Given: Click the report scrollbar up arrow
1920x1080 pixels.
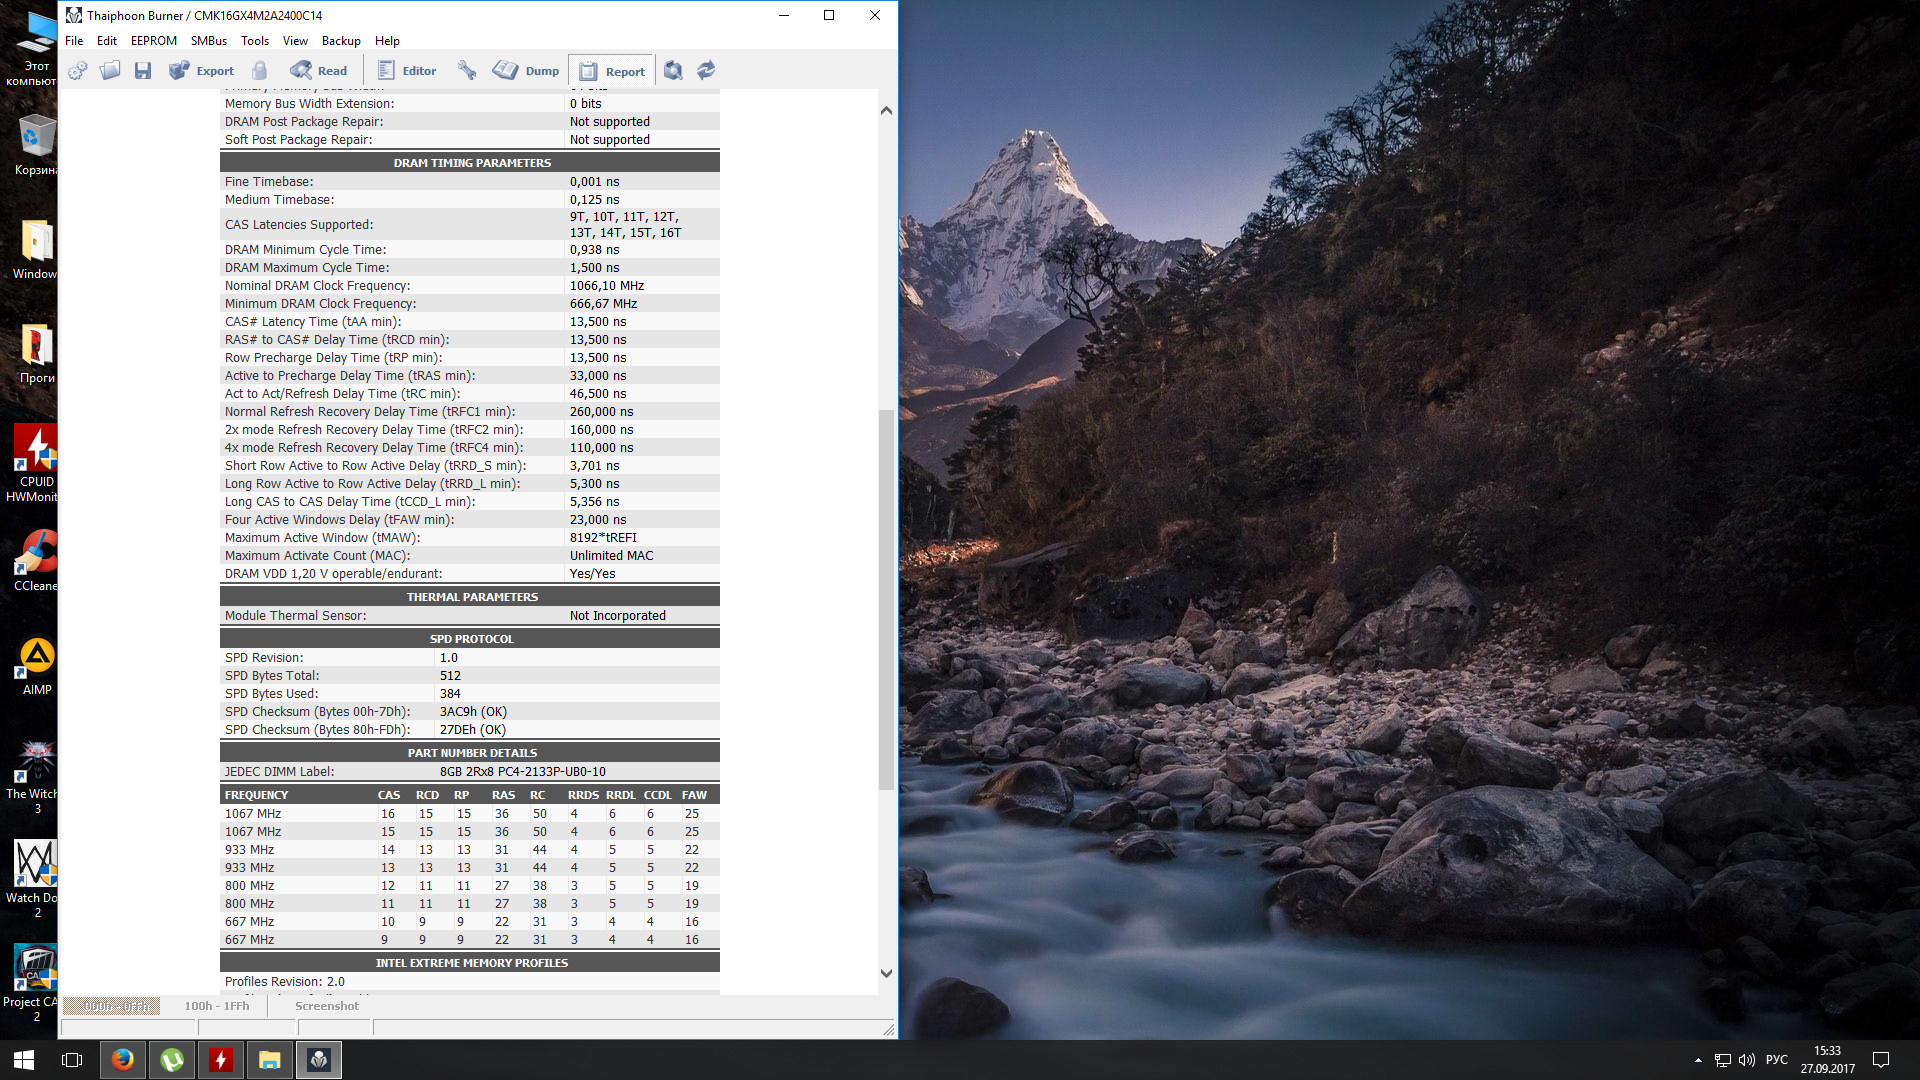Looking at the screenshot, I should pyautogui.click(x=886, y=111).
